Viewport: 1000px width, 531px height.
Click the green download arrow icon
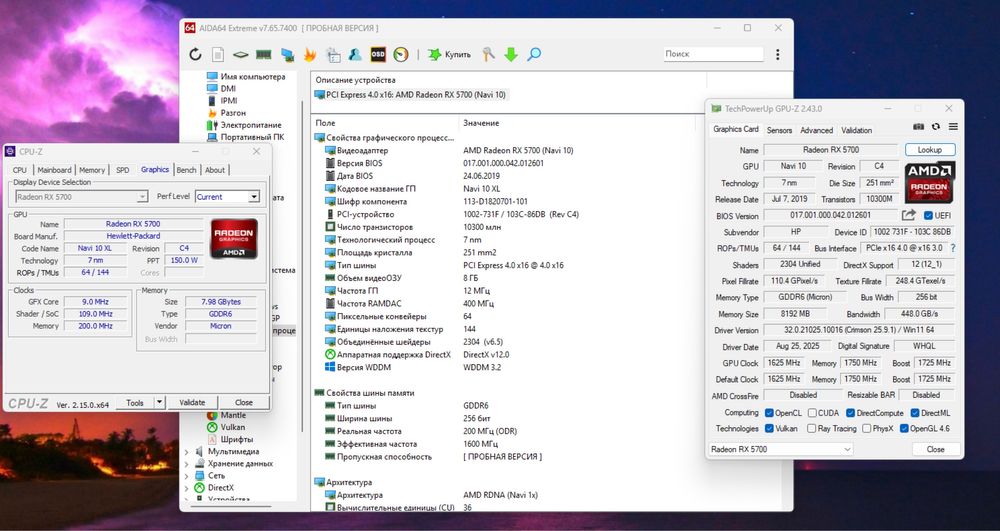tap(511, 55)
